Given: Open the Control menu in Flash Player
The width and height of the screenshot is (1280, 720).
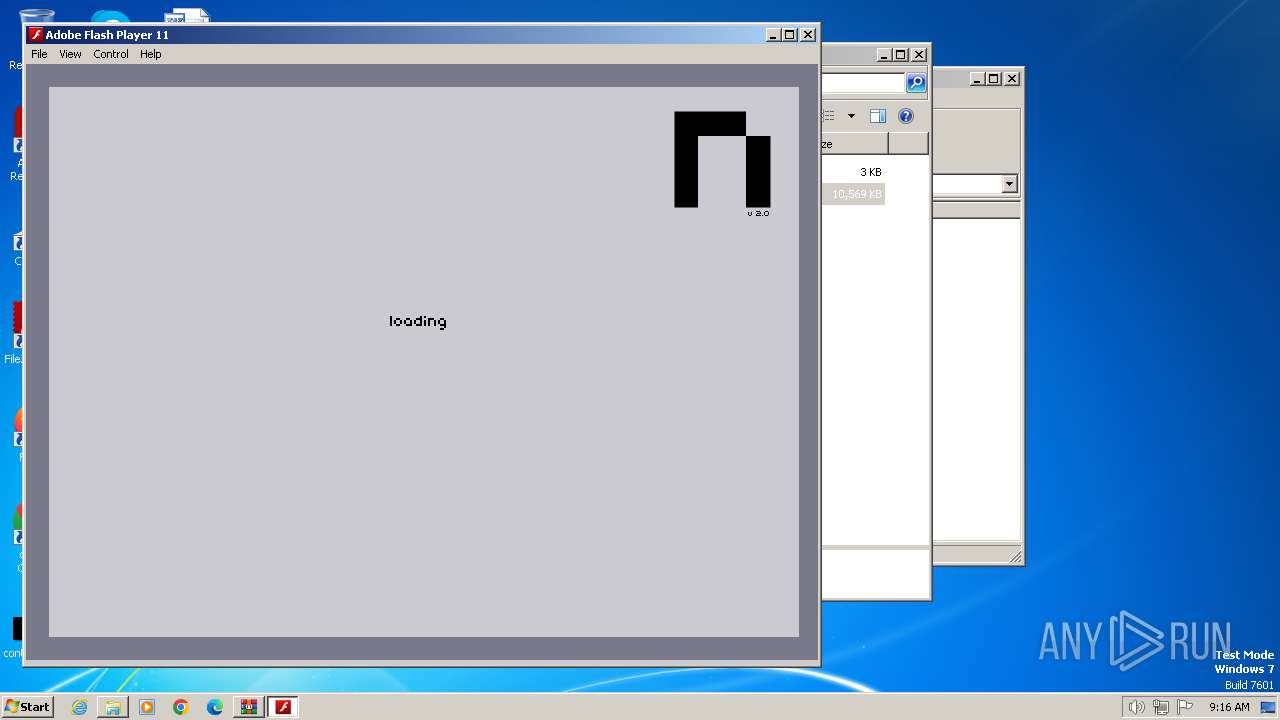Looking at the screenshot, I should [111, 54].
